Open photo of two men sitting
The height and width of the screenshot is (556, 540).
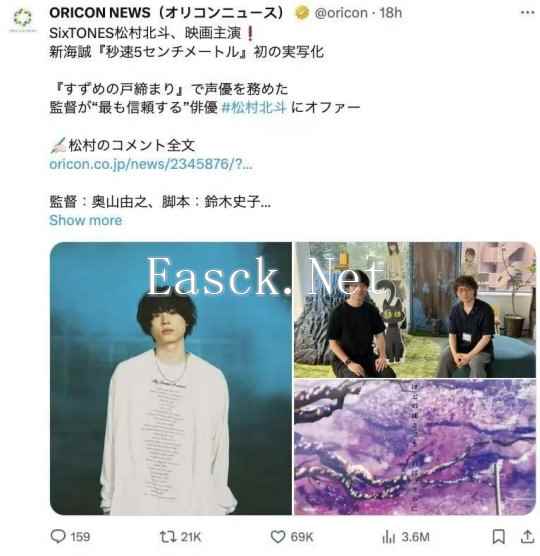[x=415, y=310]
